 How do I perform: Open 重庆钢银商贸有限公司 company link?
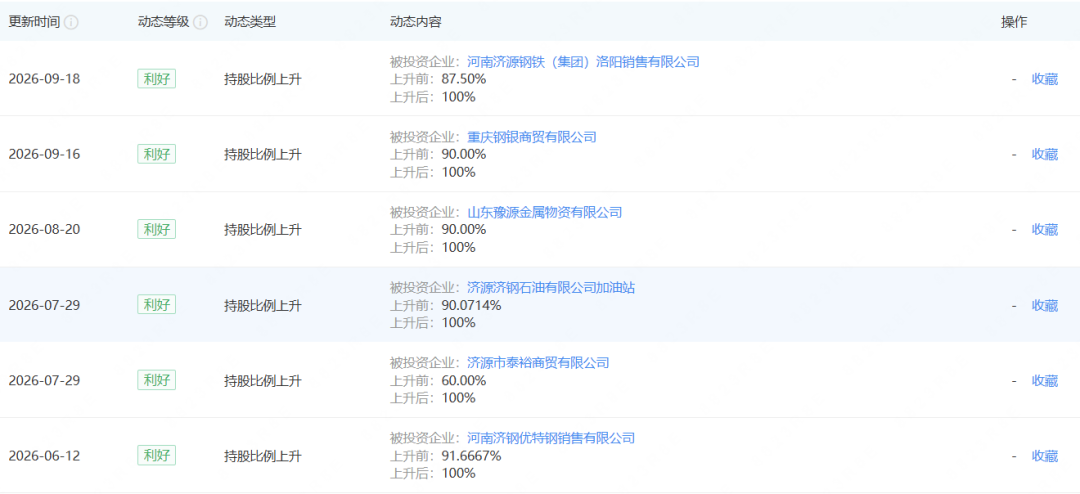532,137
